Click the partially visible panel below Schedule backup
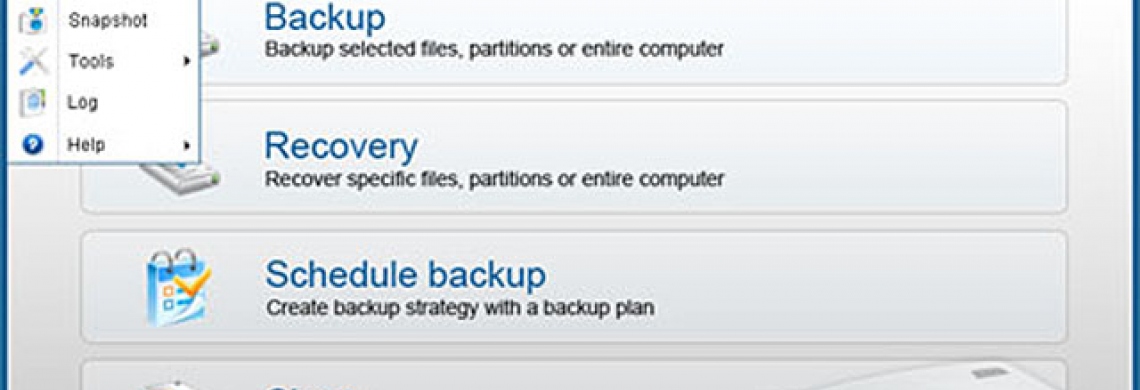Viewport: 1140px width, 390px height. (x=574, y=375)
